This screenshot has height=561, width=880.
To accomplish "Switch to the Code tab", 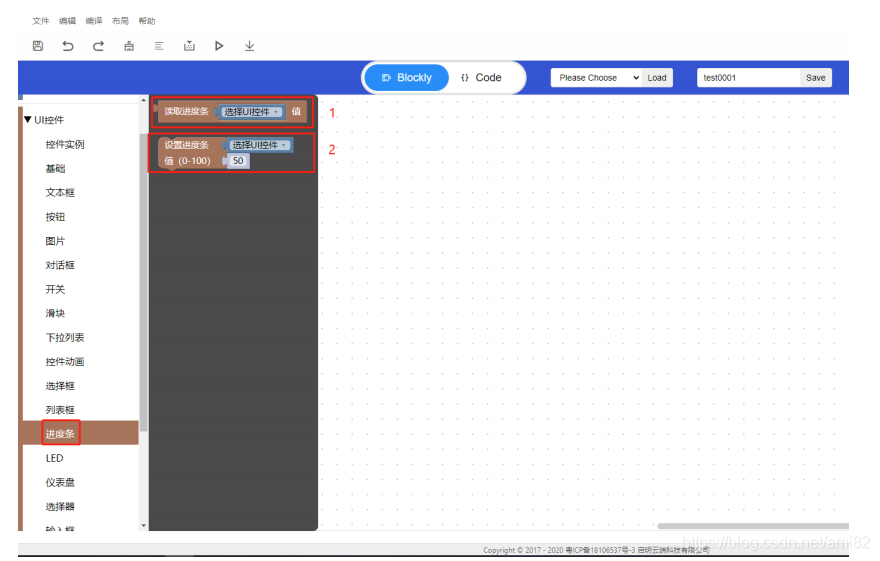I will click(482, 77).
